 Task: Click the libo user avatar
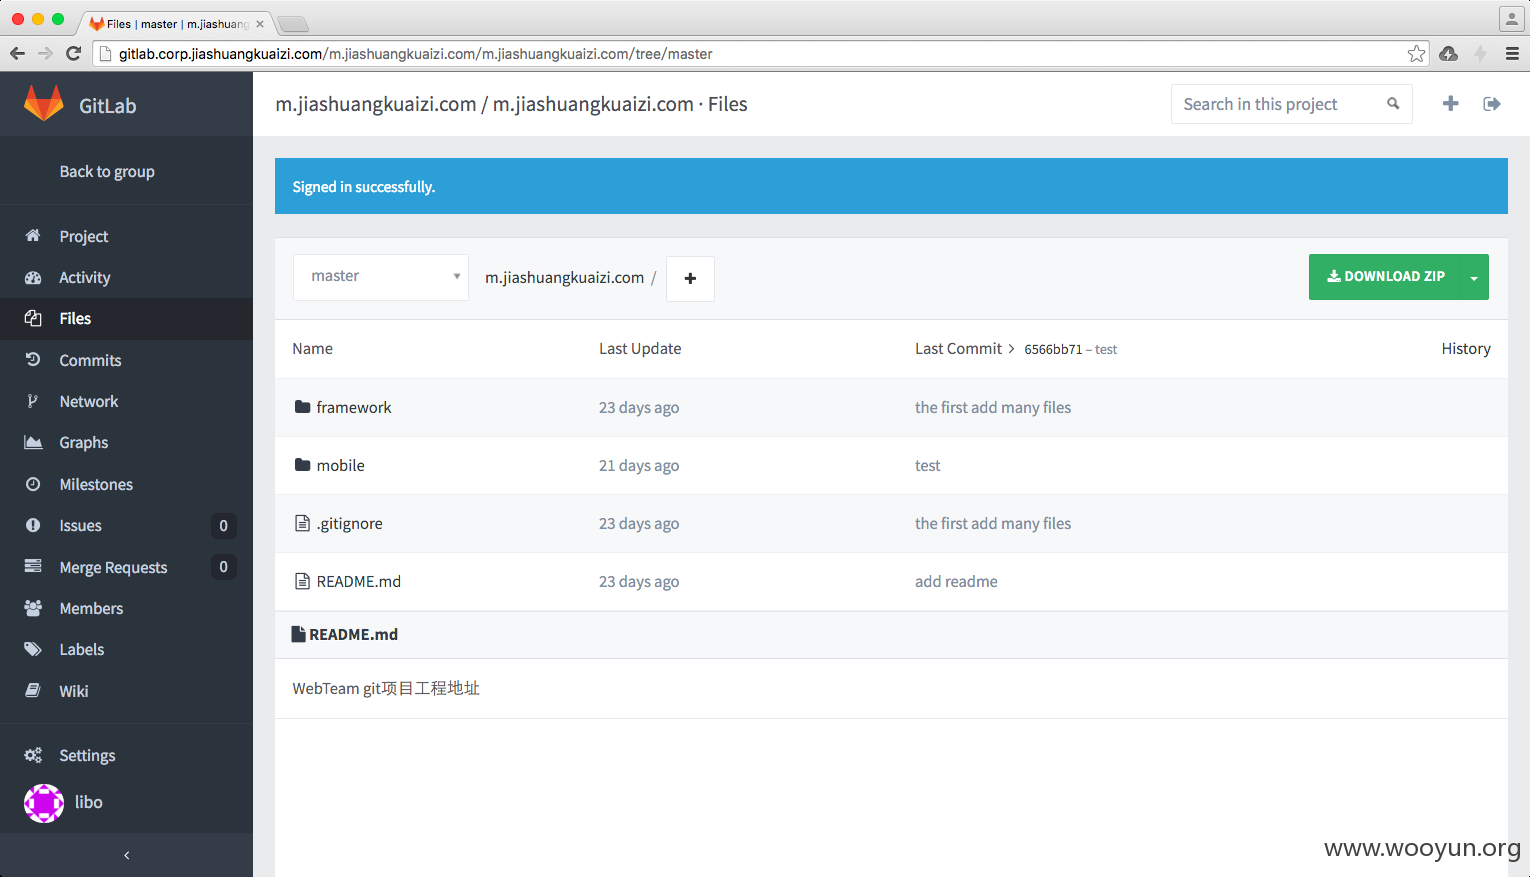[44, 803]
